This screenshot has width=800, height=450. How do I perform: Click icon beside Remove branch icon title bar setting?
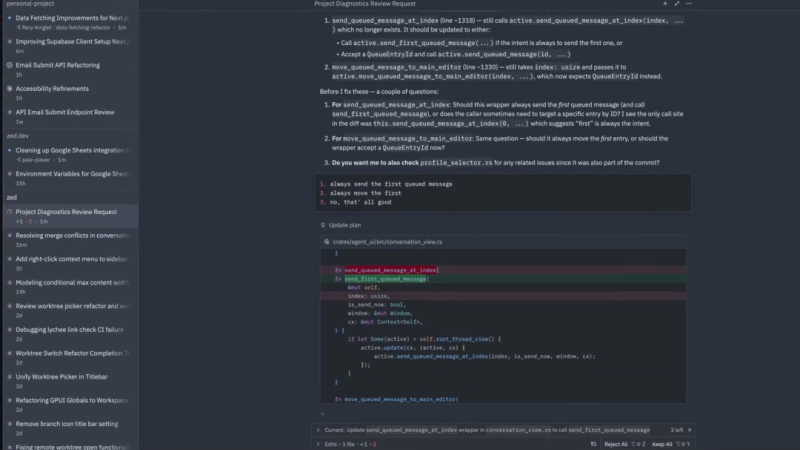9,424
